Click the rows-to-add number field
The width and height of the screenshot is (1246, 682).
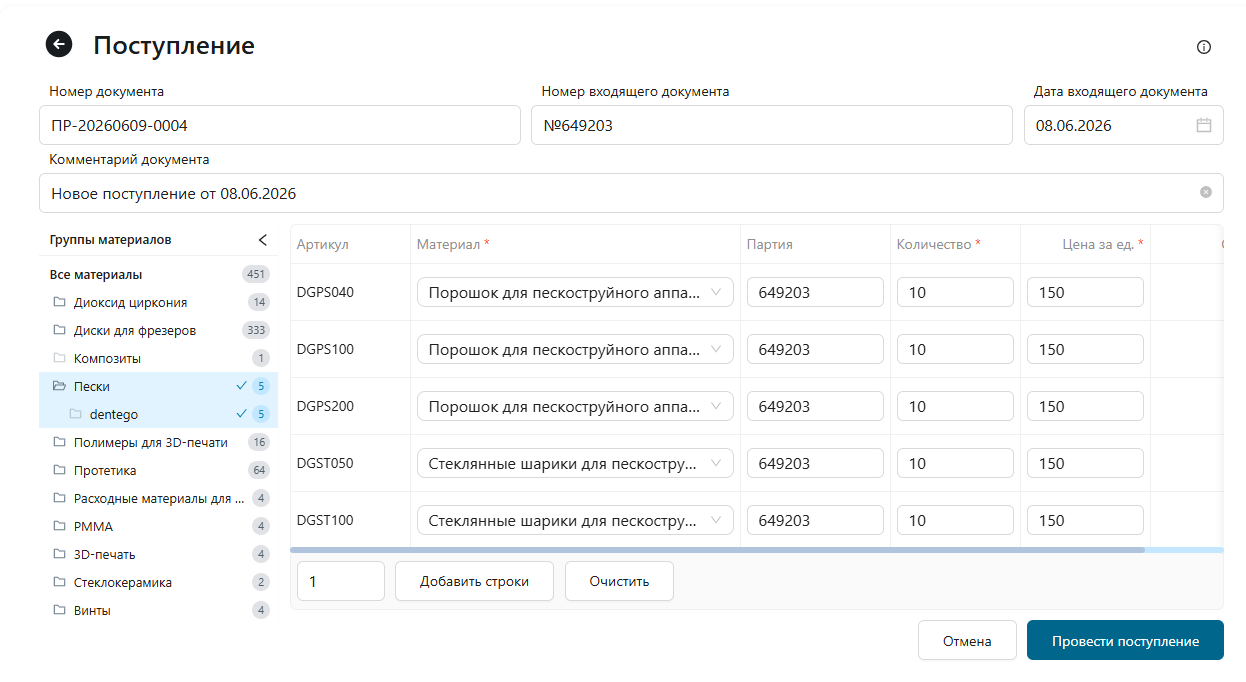click(341, 581)
